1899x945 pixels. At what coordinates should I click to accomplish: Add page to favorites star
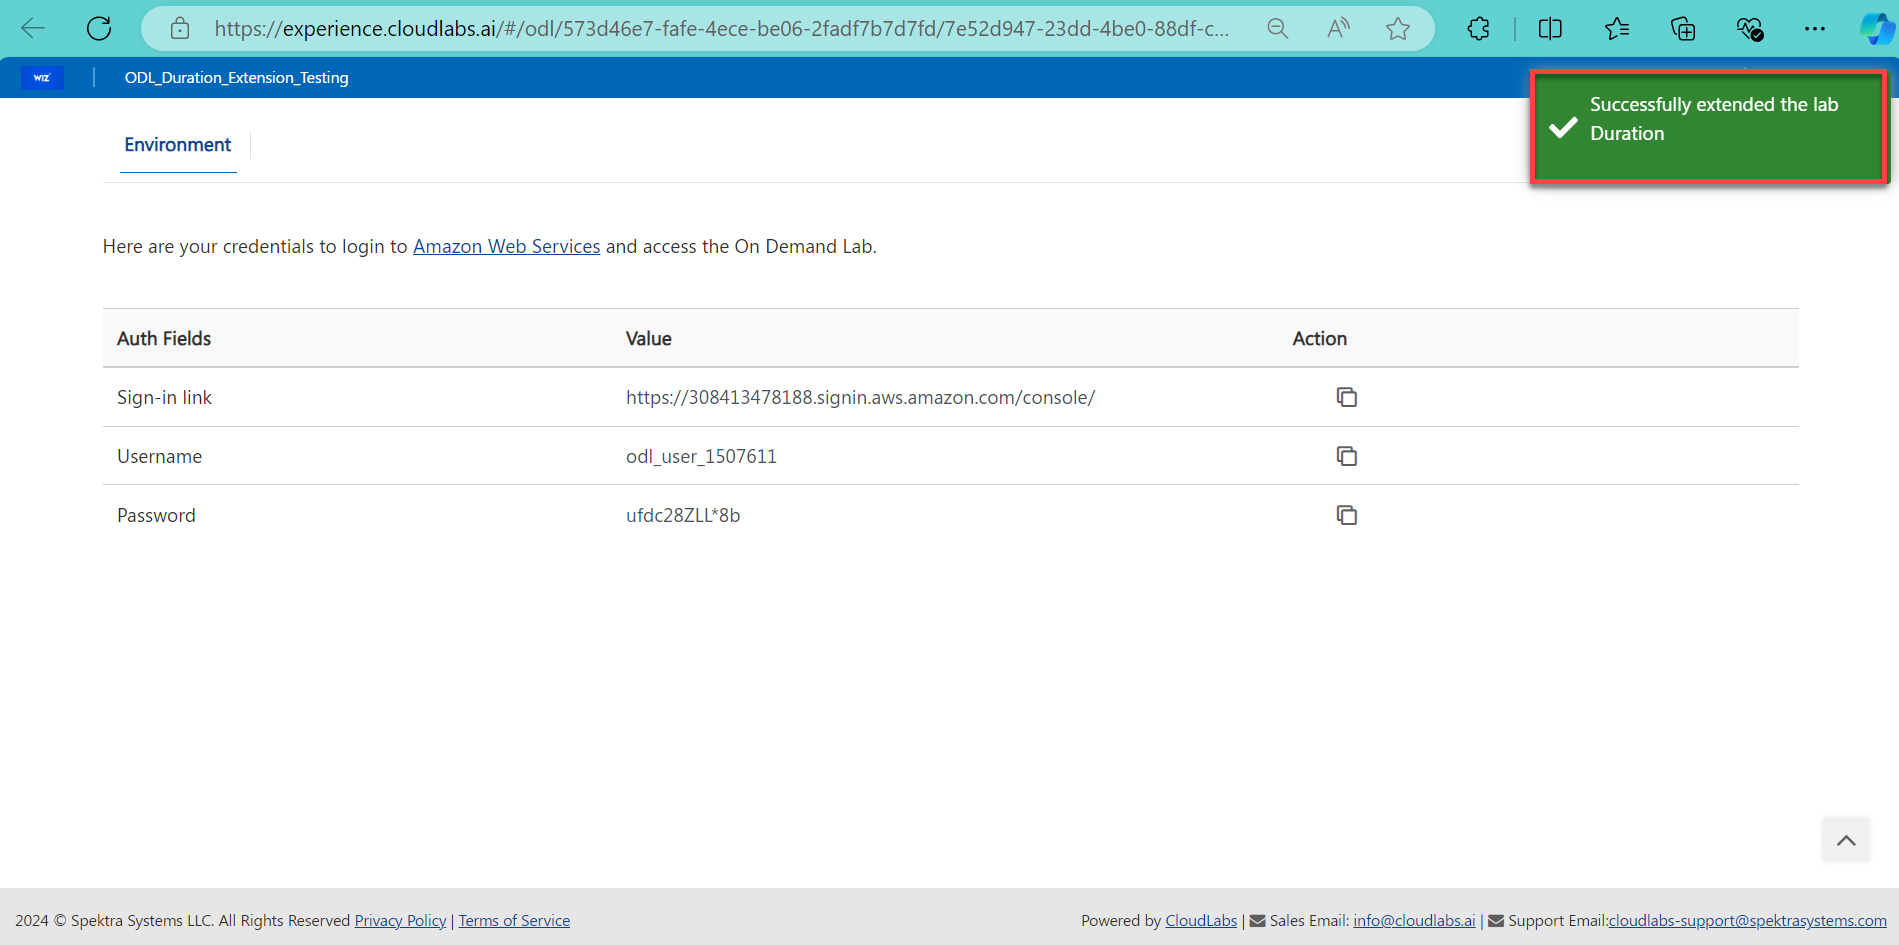tap(1398, 29)
